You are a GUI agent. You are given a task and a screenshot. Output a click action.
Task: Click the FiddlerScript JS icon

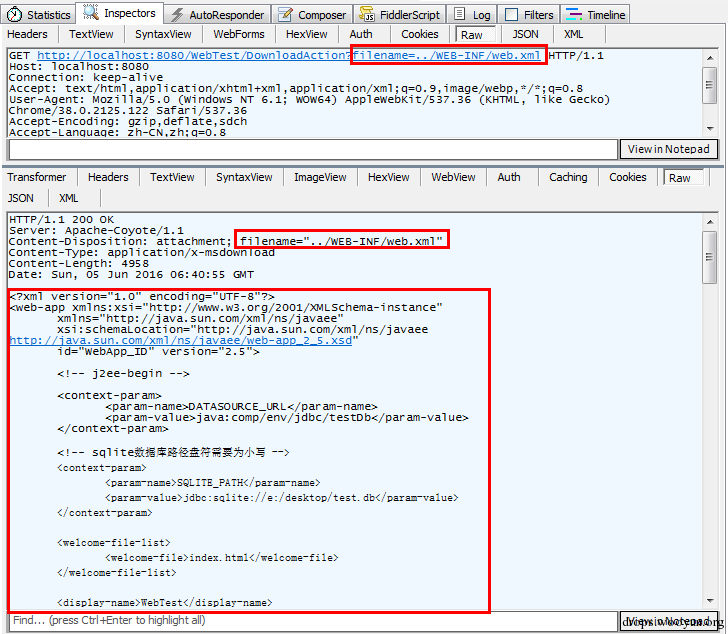tap(367, 14)
